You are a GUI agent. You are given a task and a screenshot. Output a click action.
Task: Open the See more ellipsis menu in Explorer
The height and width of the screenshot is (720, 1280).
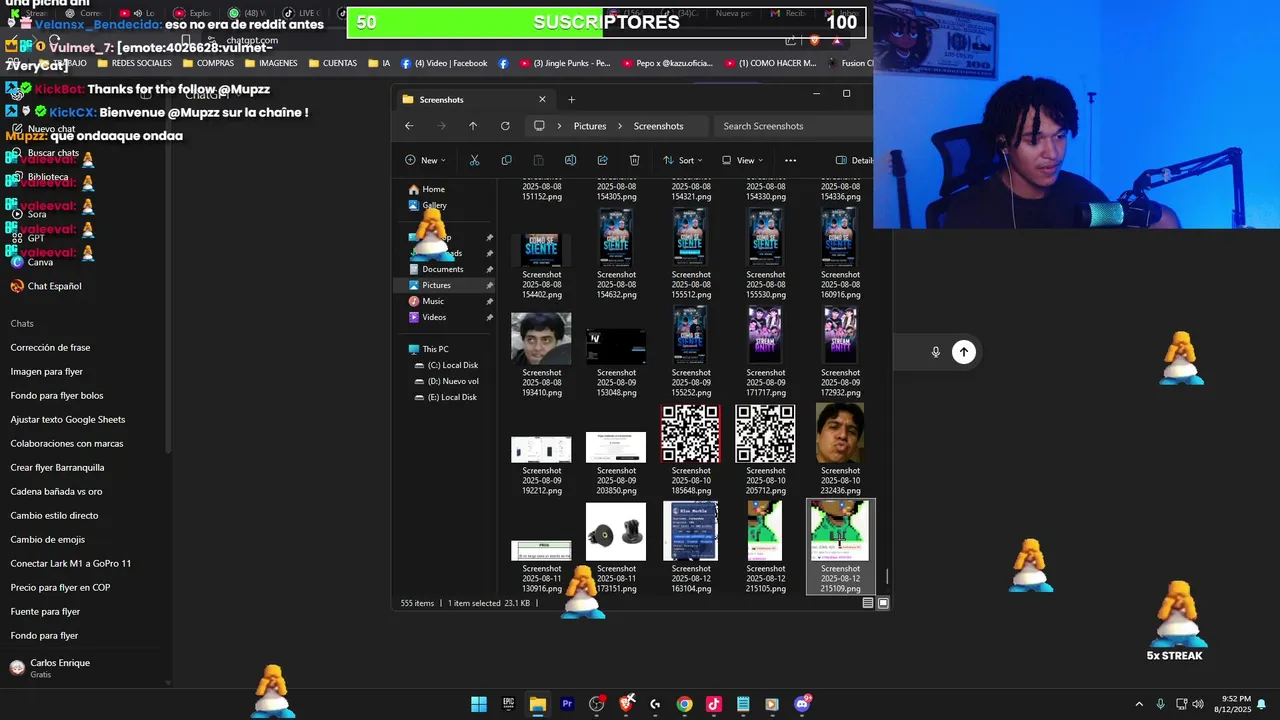(790, 160)
